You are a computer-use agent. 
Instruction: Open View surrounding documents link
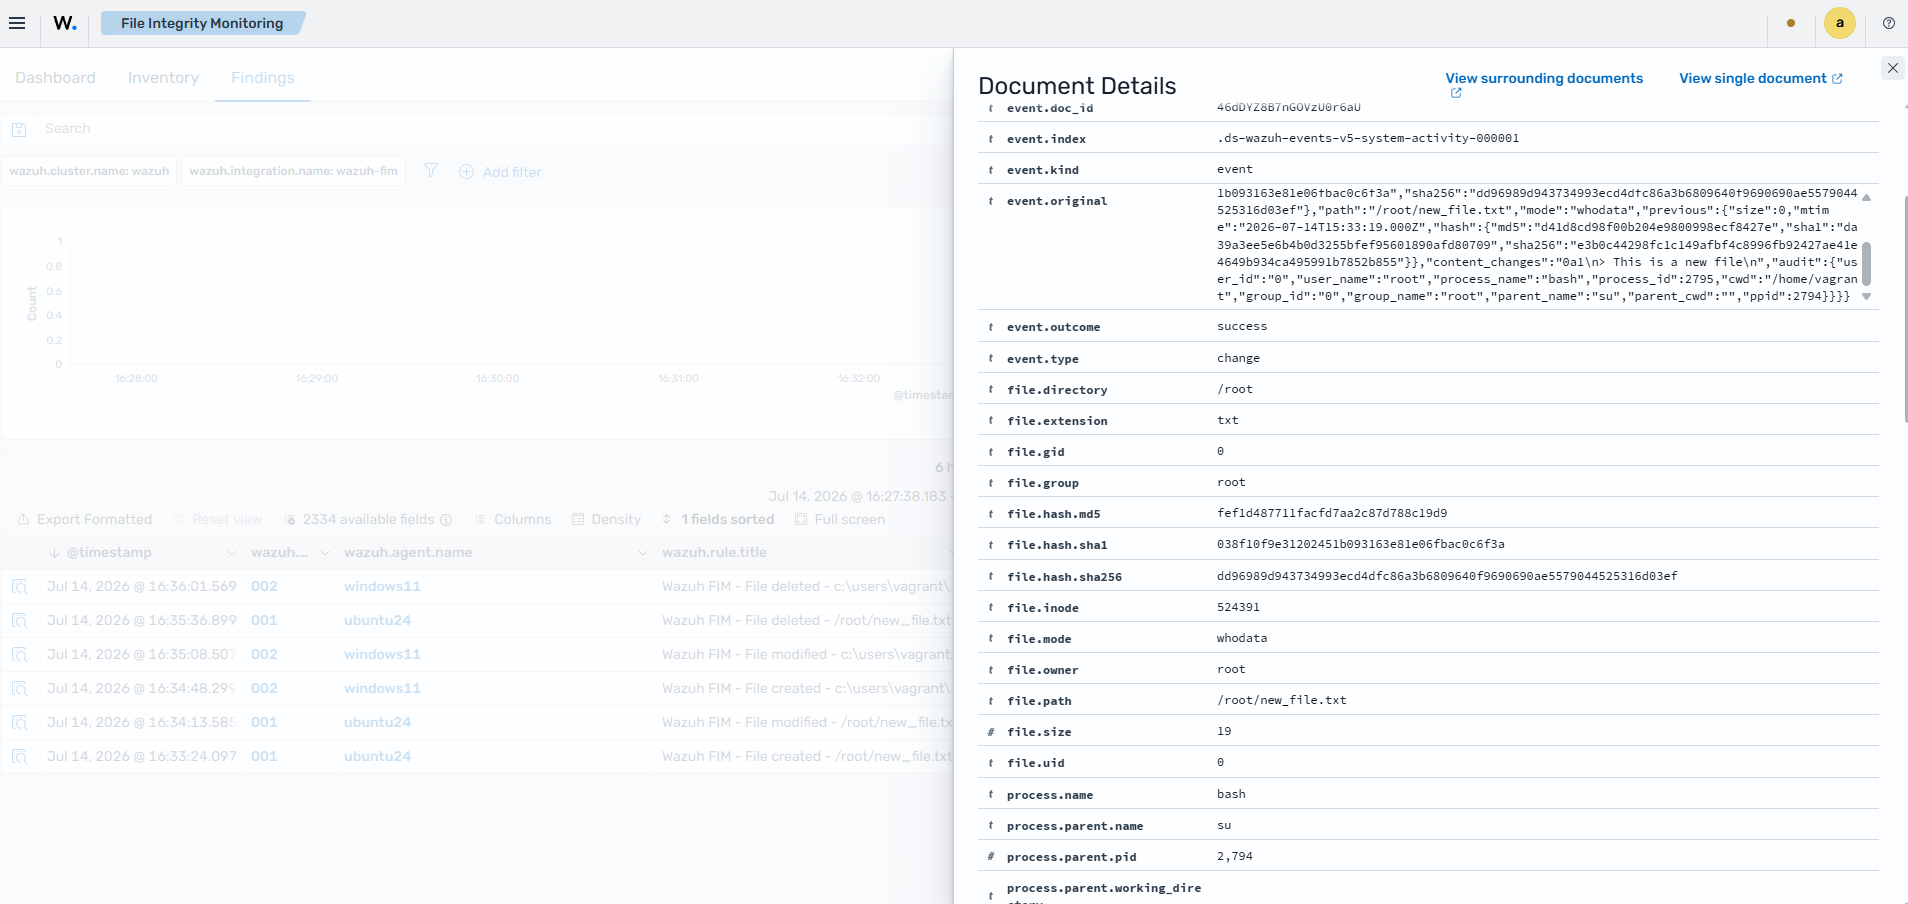(1544, 78)
